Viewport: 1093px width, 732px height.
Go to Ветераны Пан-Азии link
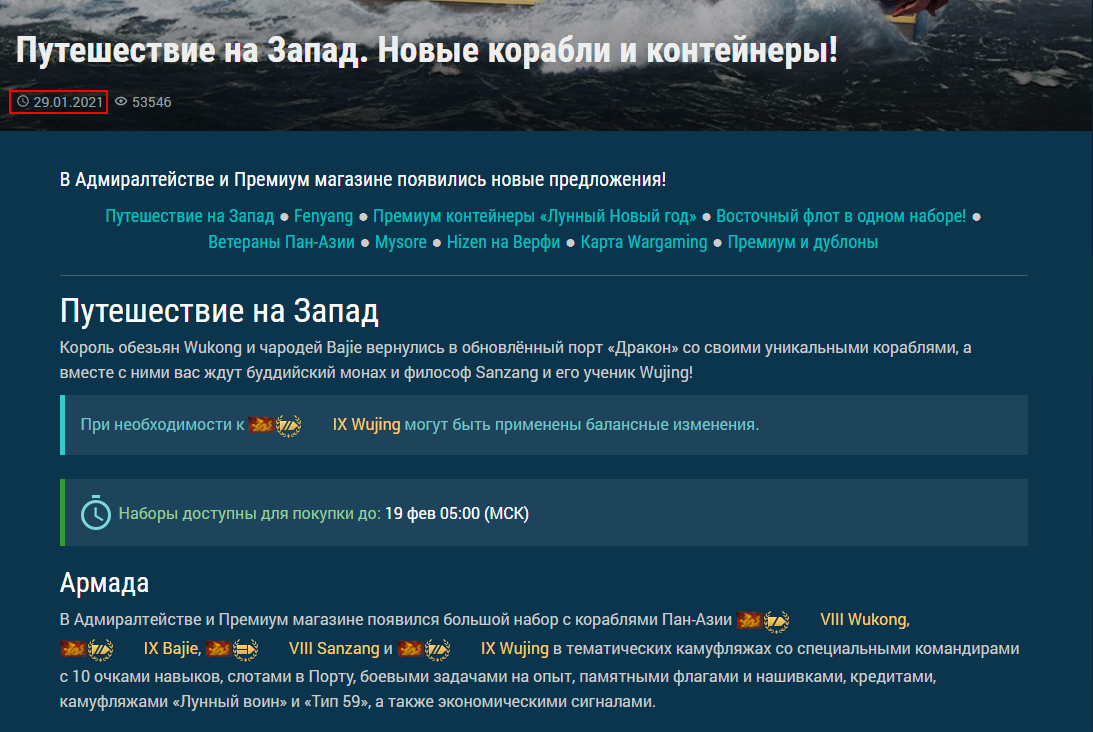click(281, 242)
